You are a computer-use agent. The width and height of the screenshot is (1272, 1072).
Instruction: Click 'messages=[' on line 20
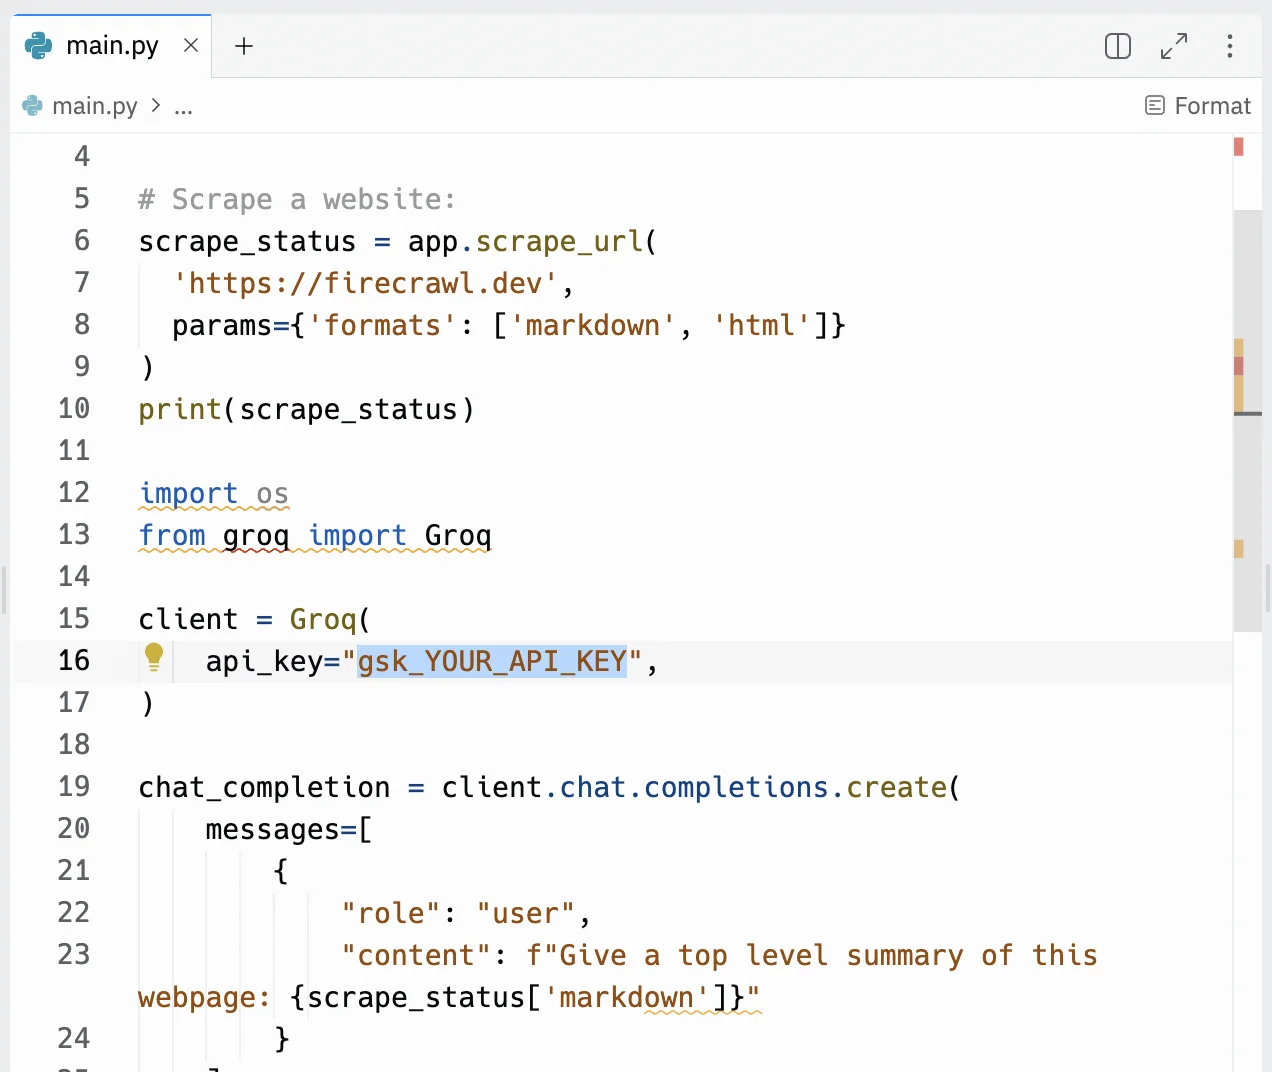point(289,829)
